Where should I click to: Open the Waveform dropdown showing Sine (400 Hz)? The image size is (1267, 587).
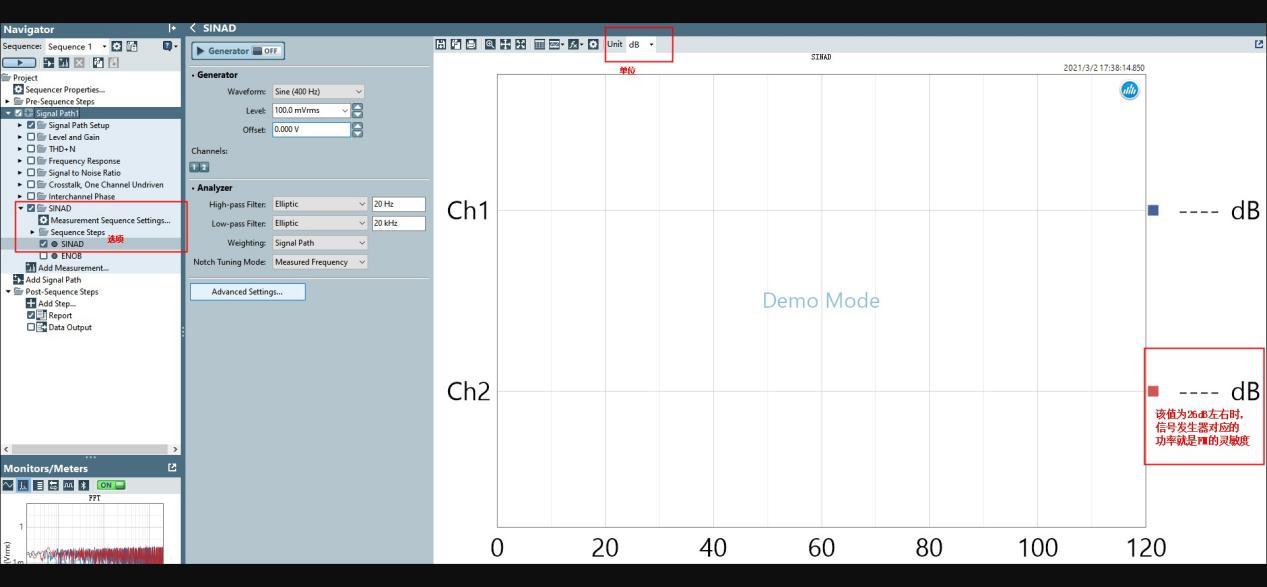[319, 92]
